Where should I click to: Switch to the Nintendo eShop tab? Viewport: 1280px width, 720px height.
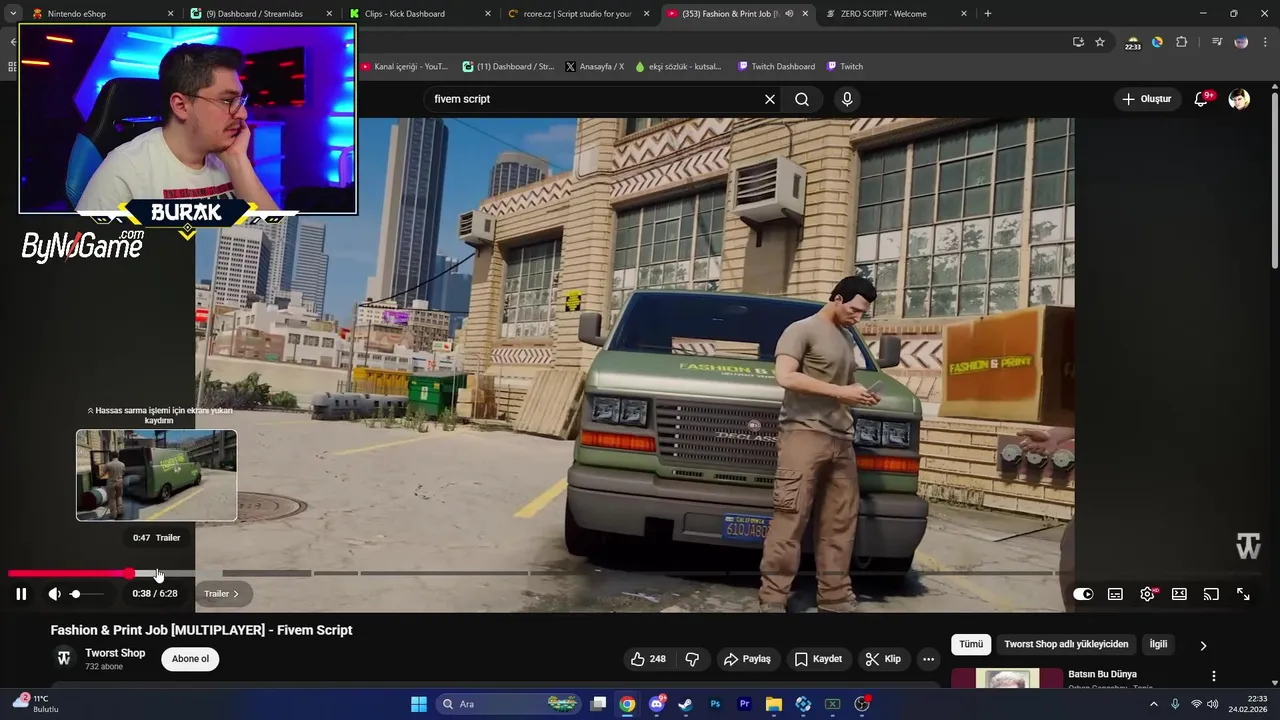[x=100, y=14]
